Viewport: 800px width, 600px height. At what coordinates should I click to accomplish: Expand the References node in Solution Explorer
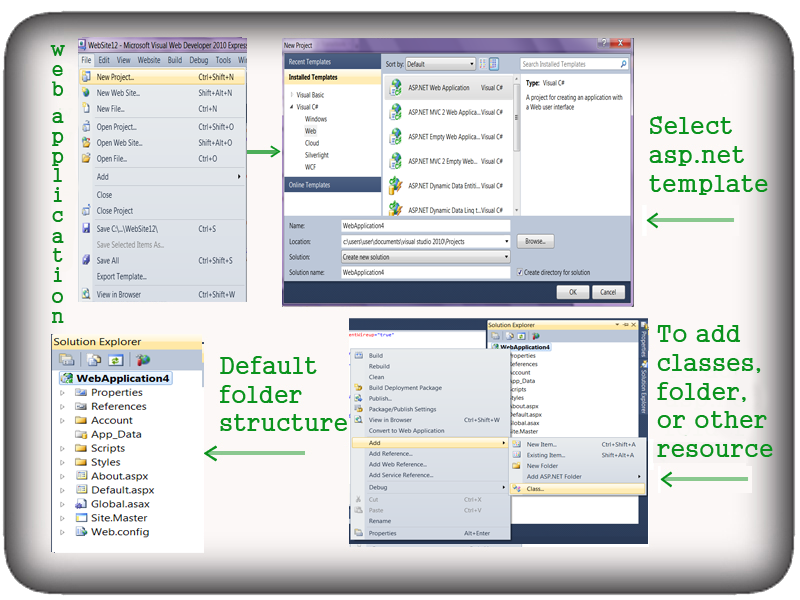[x=62, y=406]
